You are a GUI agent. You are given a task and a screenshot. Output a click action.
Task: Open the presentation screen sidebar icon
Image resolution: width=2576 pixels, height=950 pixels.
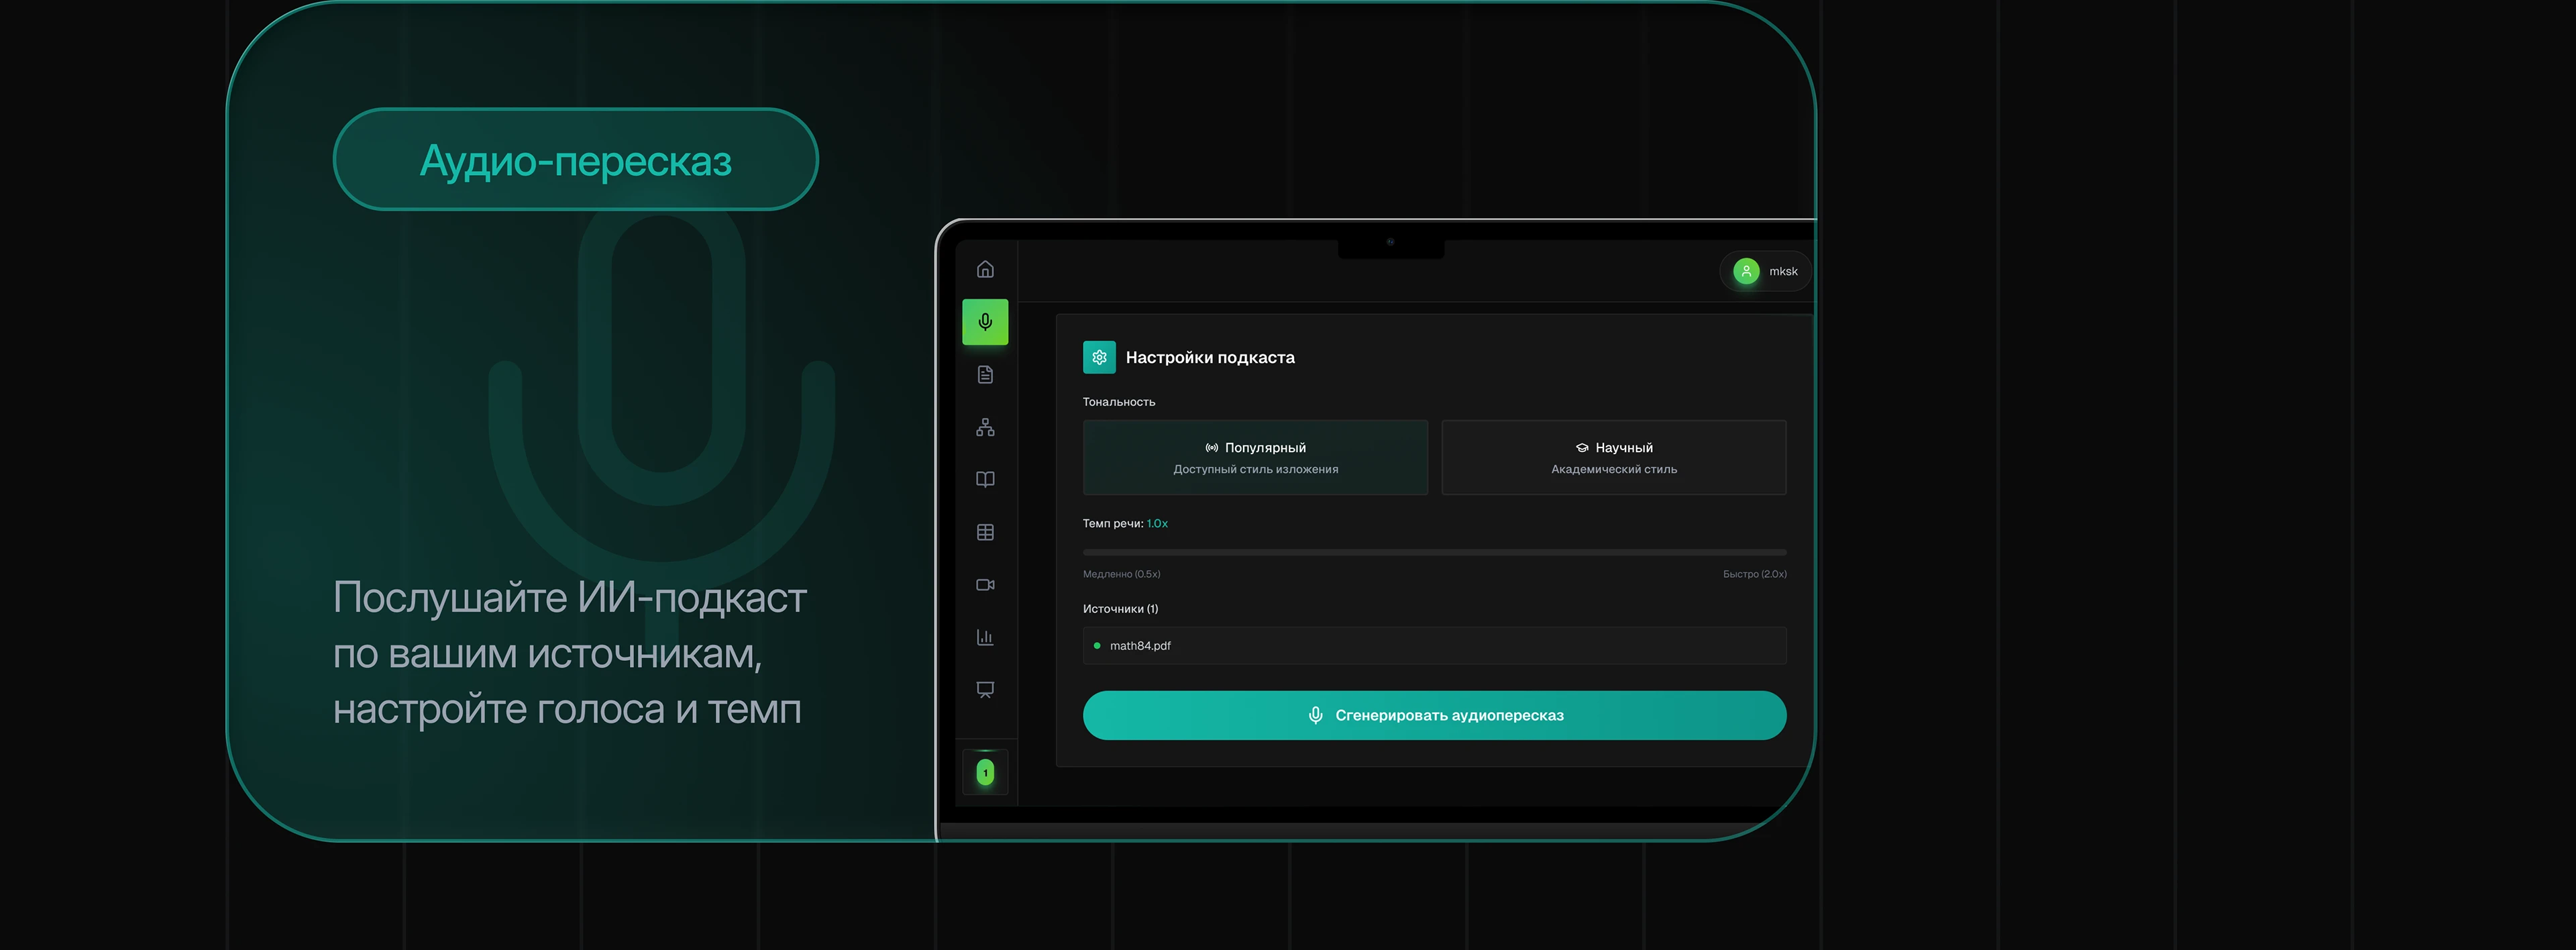coord(985,690)
